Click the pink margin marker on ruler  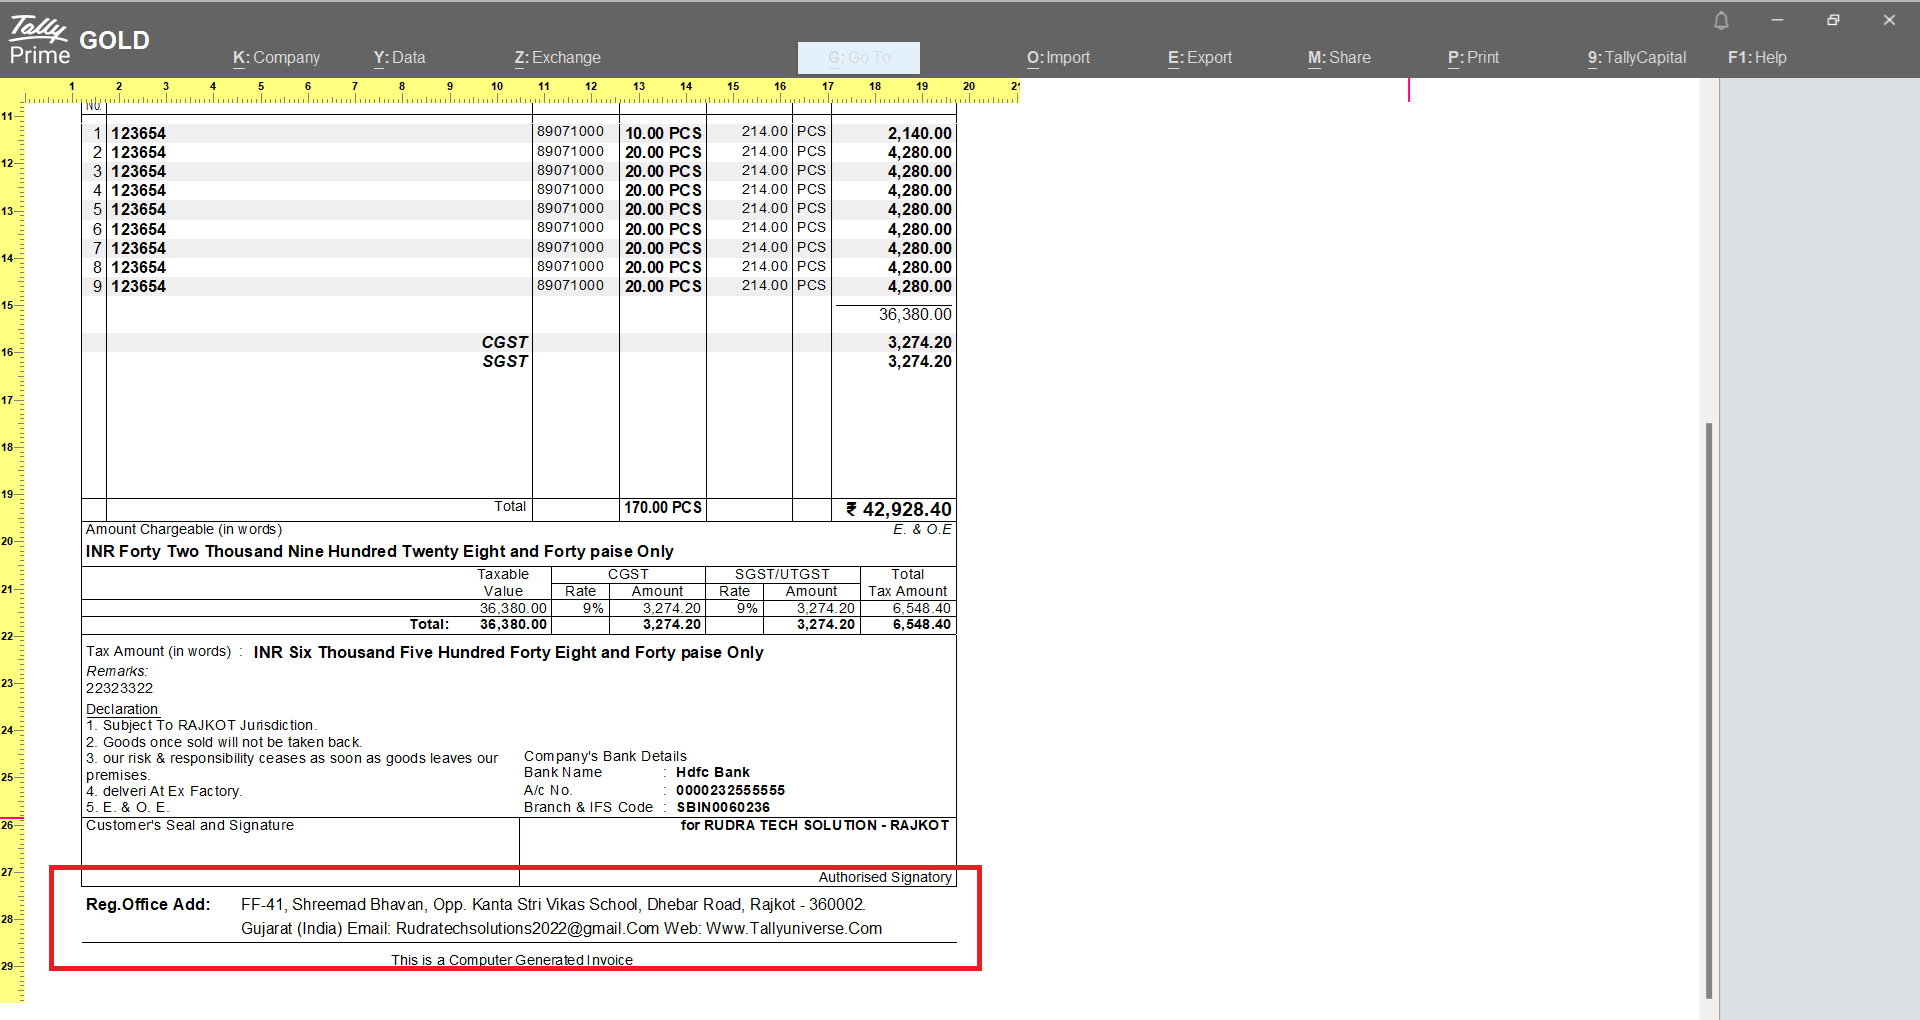pos(1409,90)
